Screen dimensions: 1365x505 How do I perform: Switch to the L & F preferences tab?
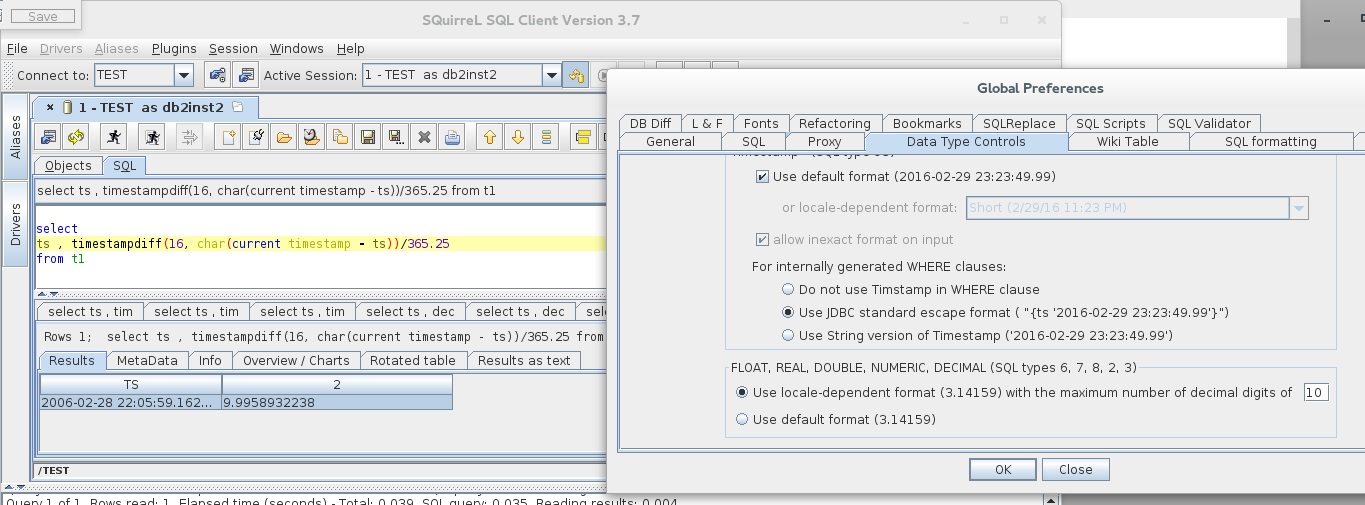707,124
